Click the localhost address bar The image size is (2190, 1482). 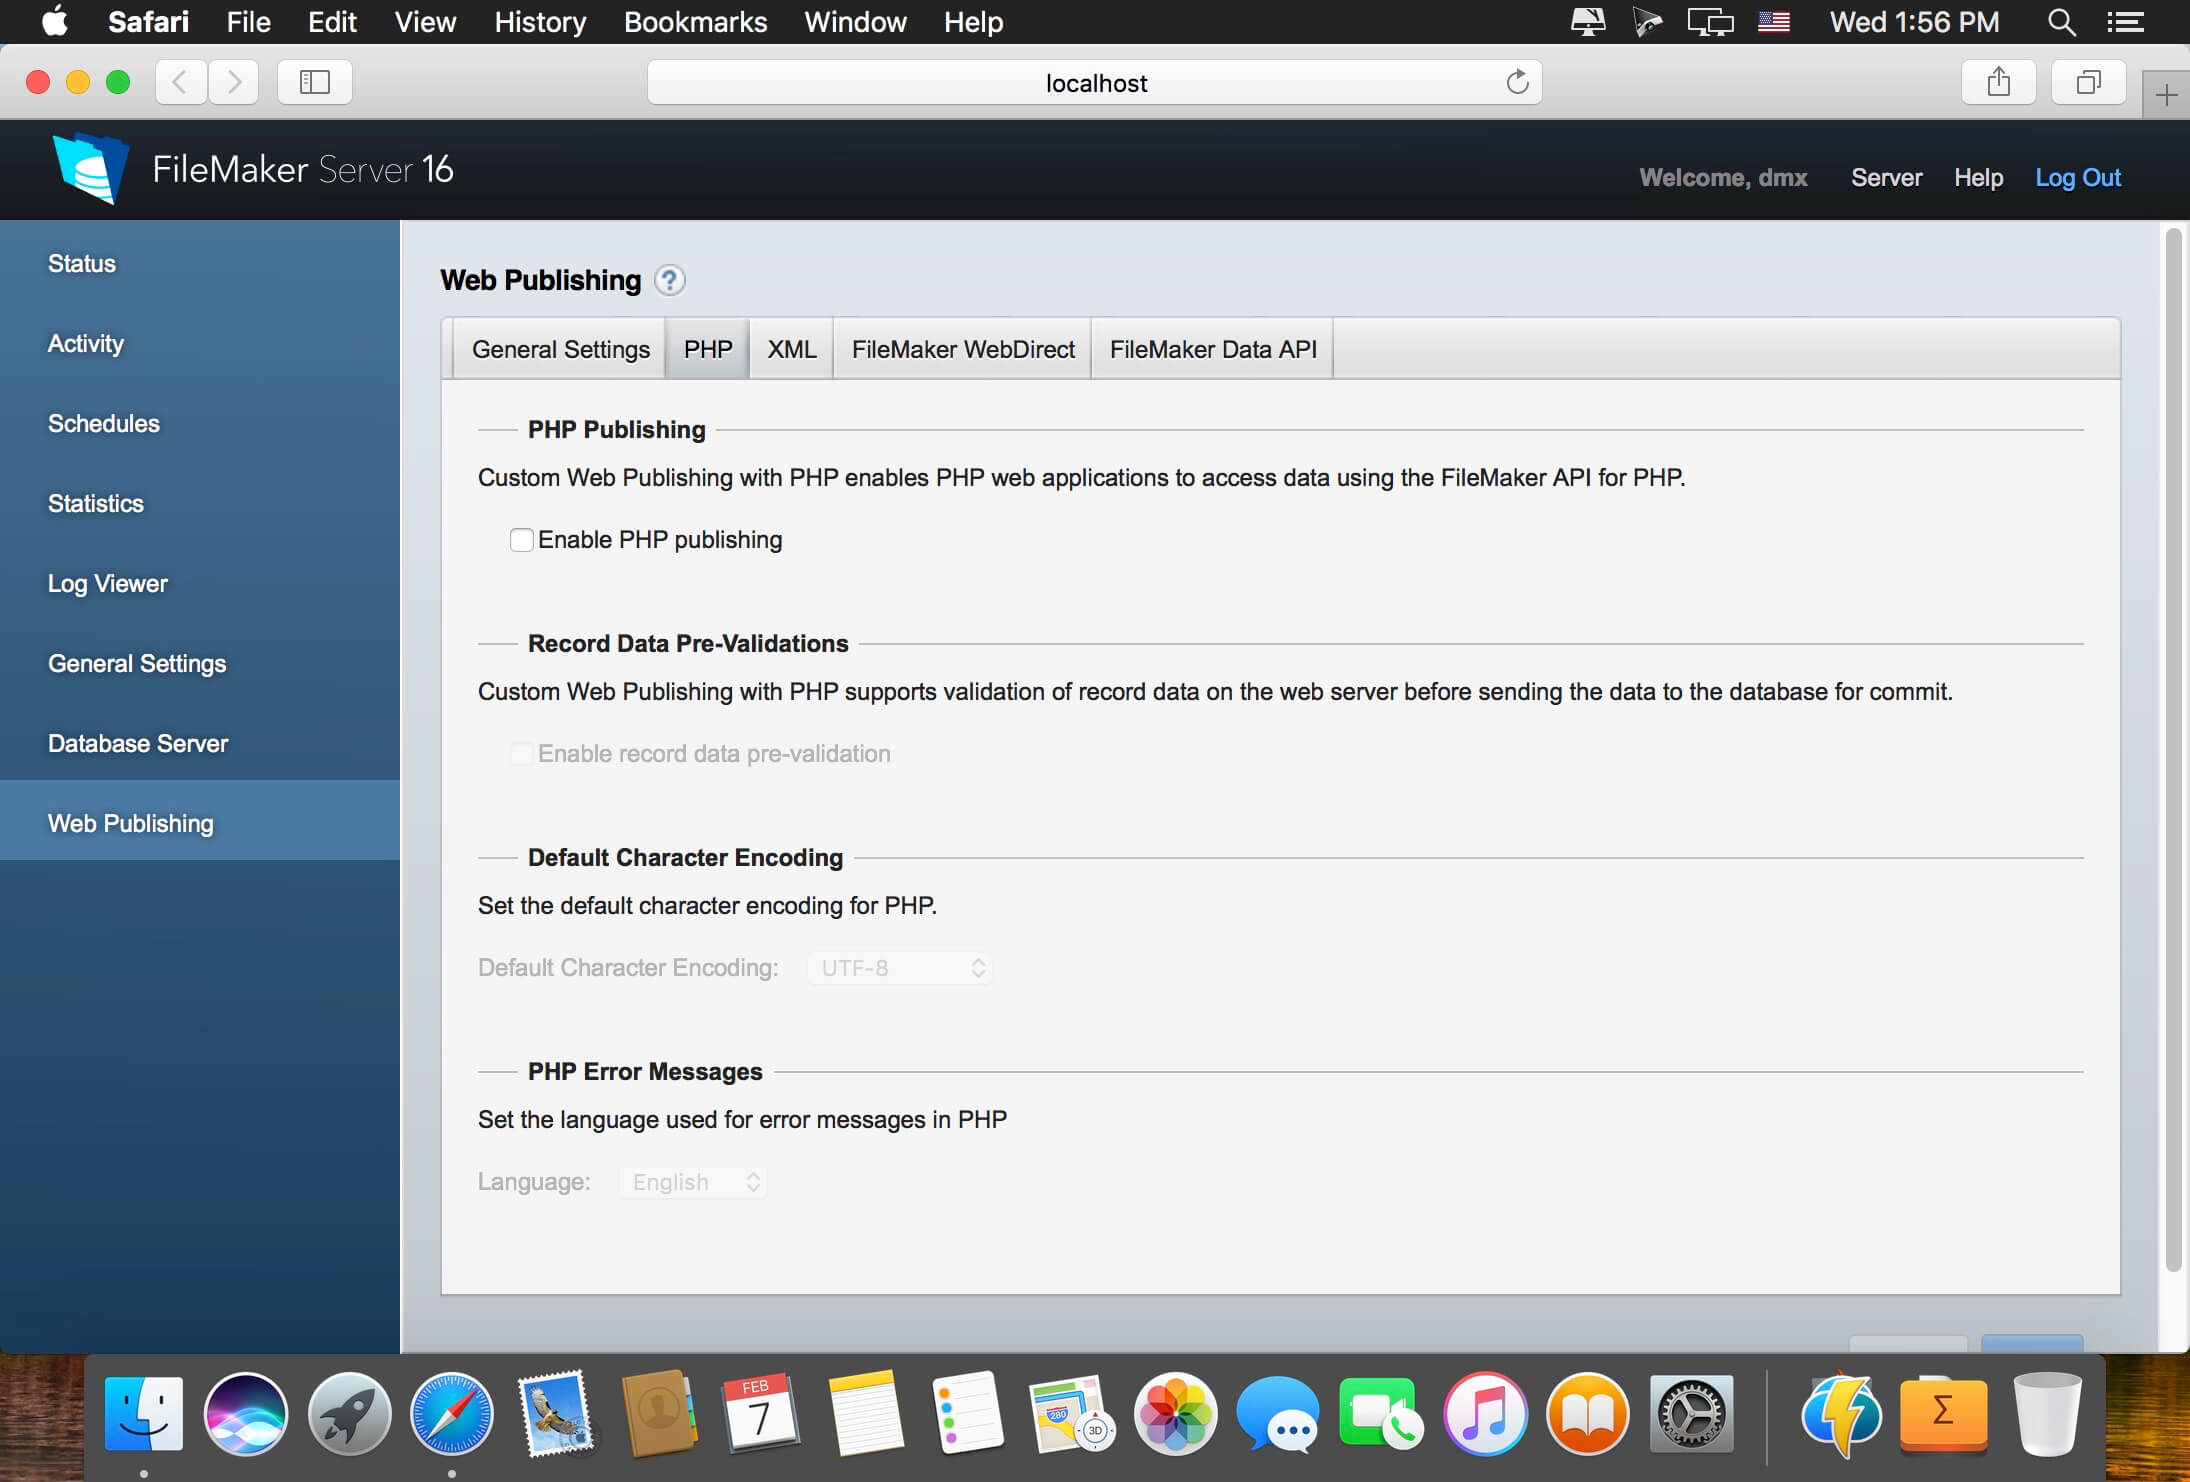click(x=1095, y=82)
